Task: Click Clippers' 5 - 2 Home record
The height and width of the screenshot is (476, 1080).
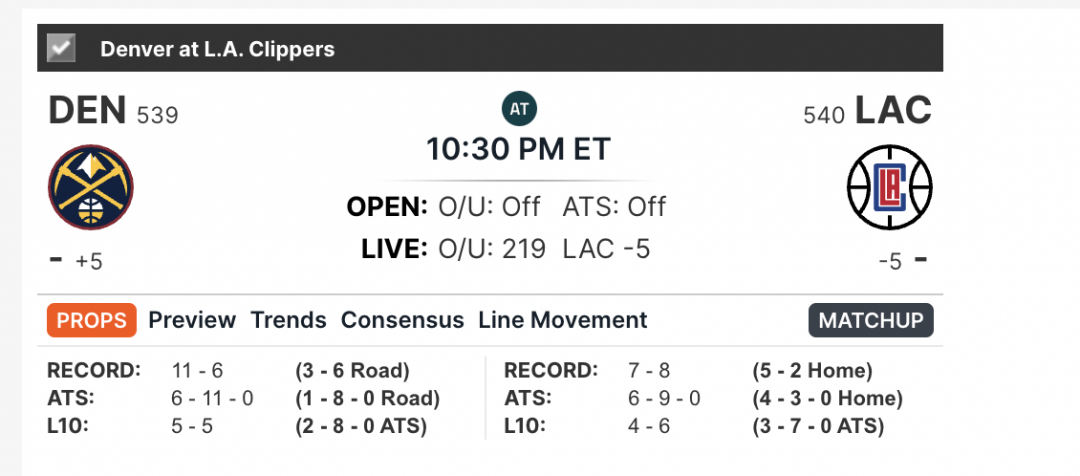Action: [x=812, y=371]
